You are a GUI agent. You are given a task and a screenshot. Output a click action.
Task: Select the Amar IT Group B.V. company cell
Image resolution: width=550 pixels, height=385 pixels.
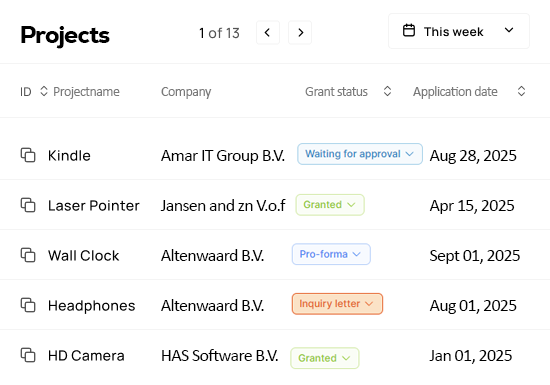click(x=223, y=156)
